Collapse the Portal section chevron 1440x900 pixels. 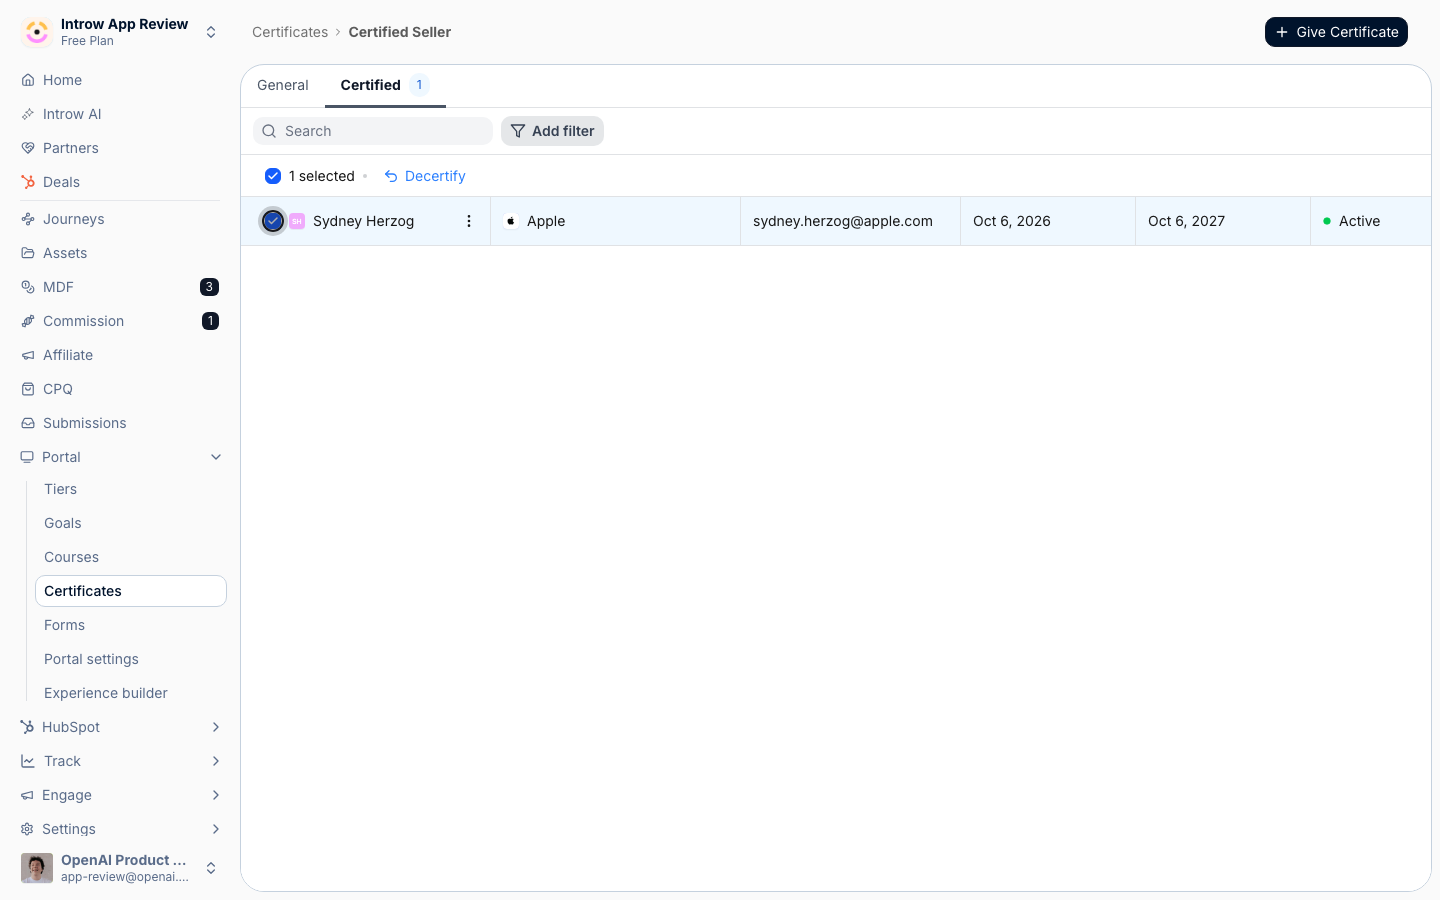tap(216, 457)
